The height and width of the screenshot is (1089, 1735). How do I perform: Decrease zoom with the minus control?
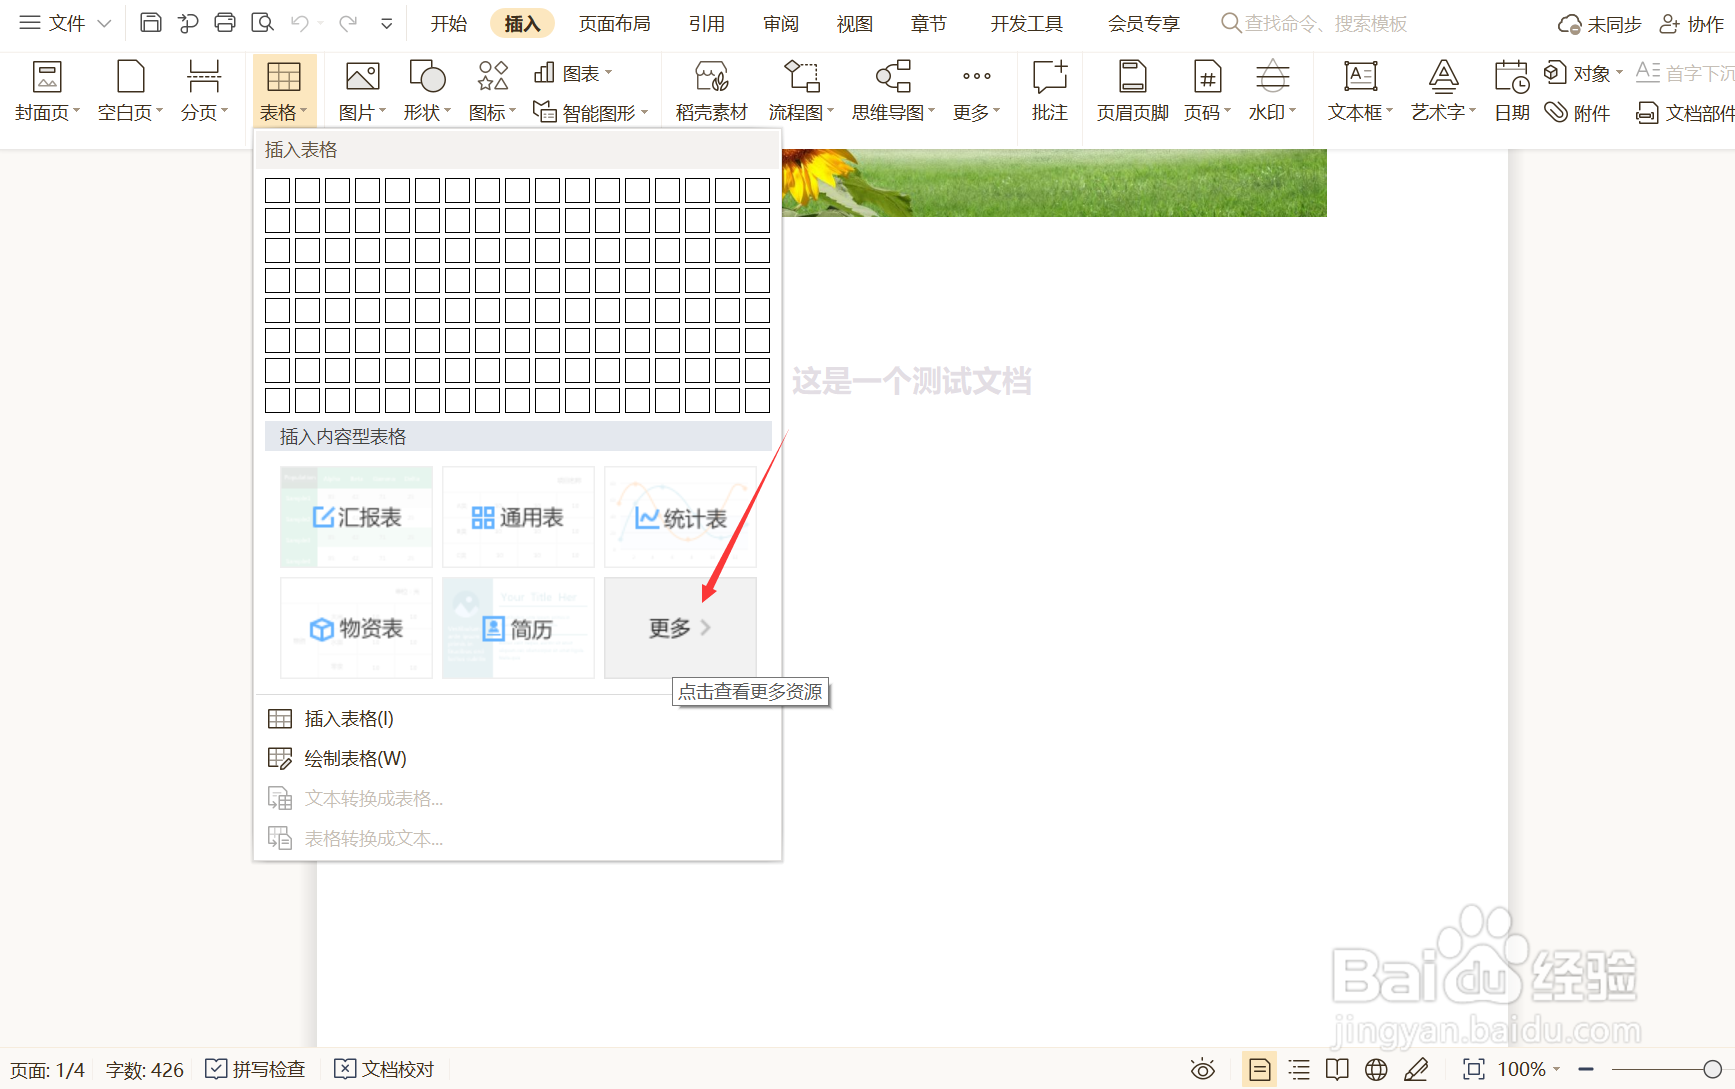tap(1586, 1068)
